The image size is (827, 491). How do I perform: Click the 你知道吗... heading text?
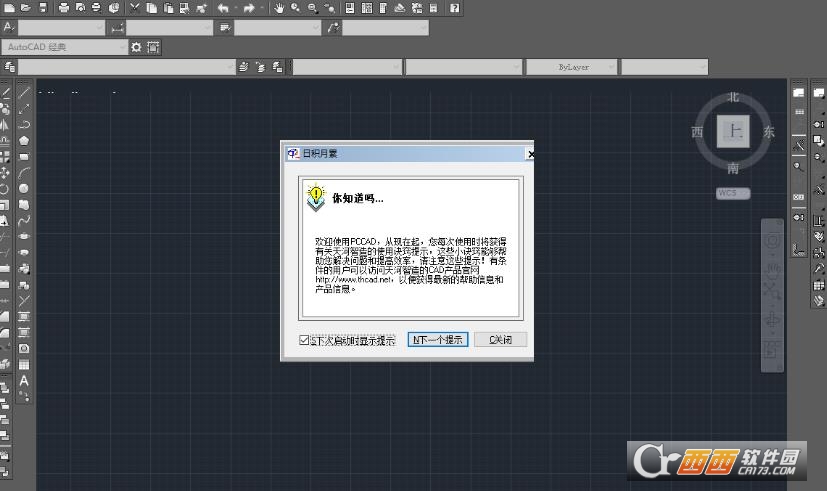358,198
